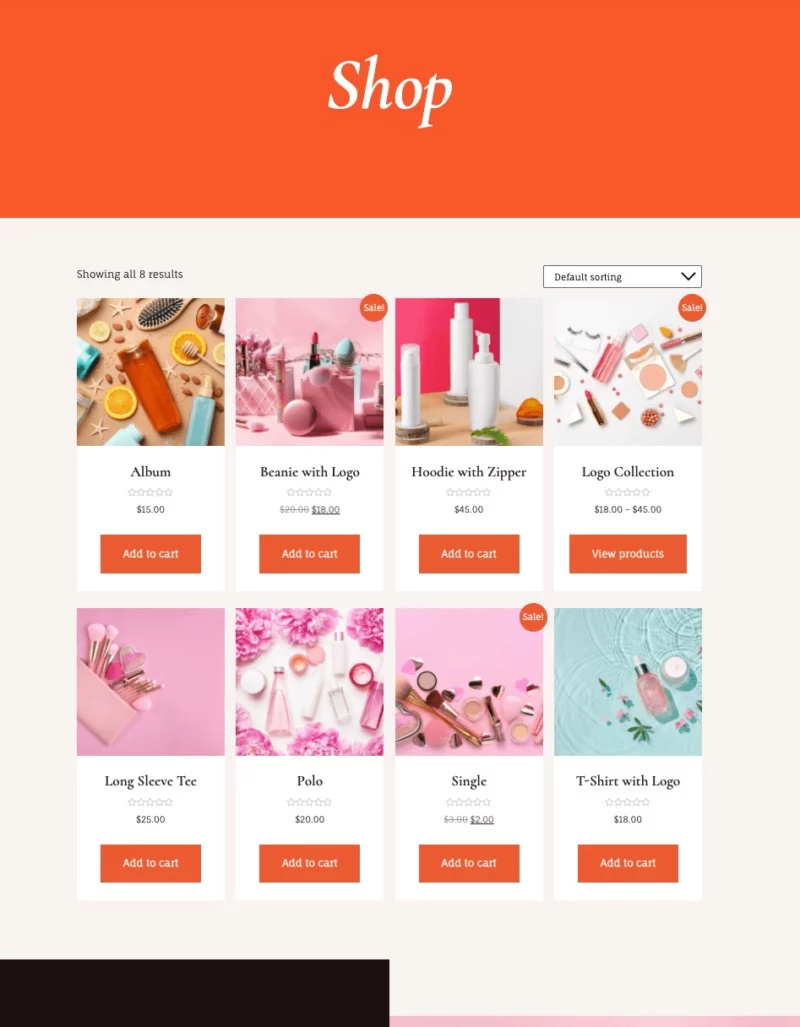Click the star rating under Long Sleeve Tee
The image size is (800, 1027).
point(151,802)
